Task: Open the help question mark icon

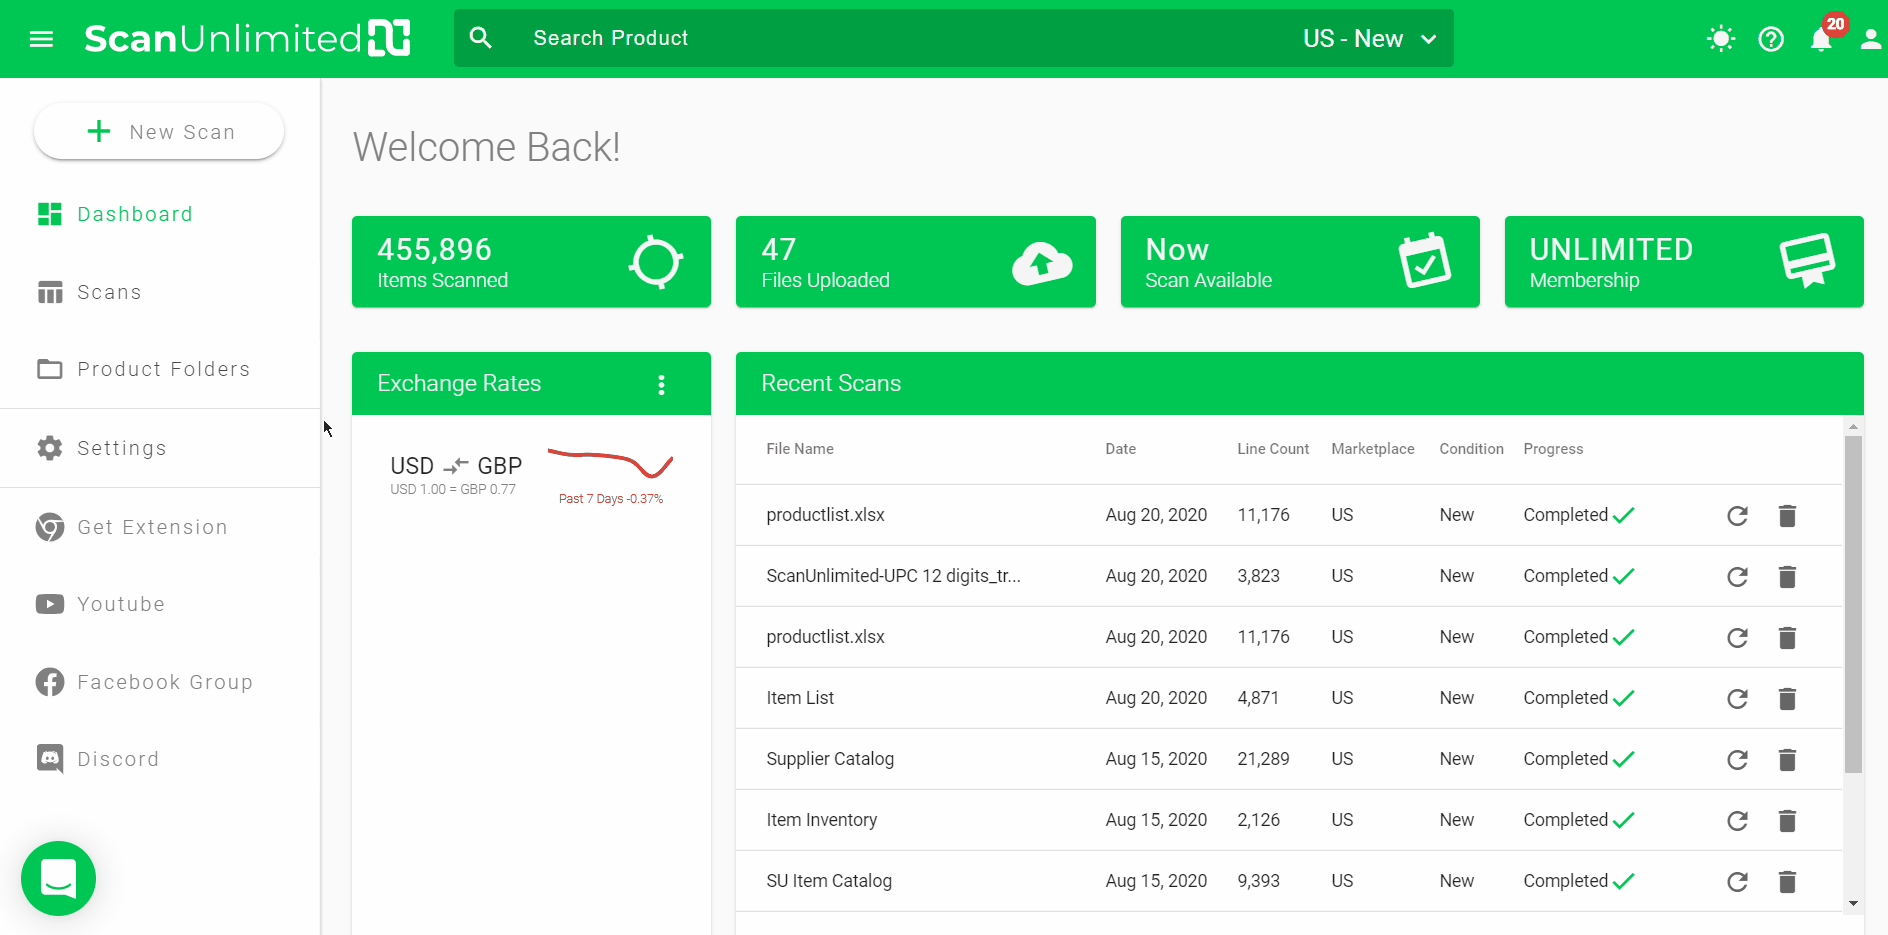Action: (1771, 39)
